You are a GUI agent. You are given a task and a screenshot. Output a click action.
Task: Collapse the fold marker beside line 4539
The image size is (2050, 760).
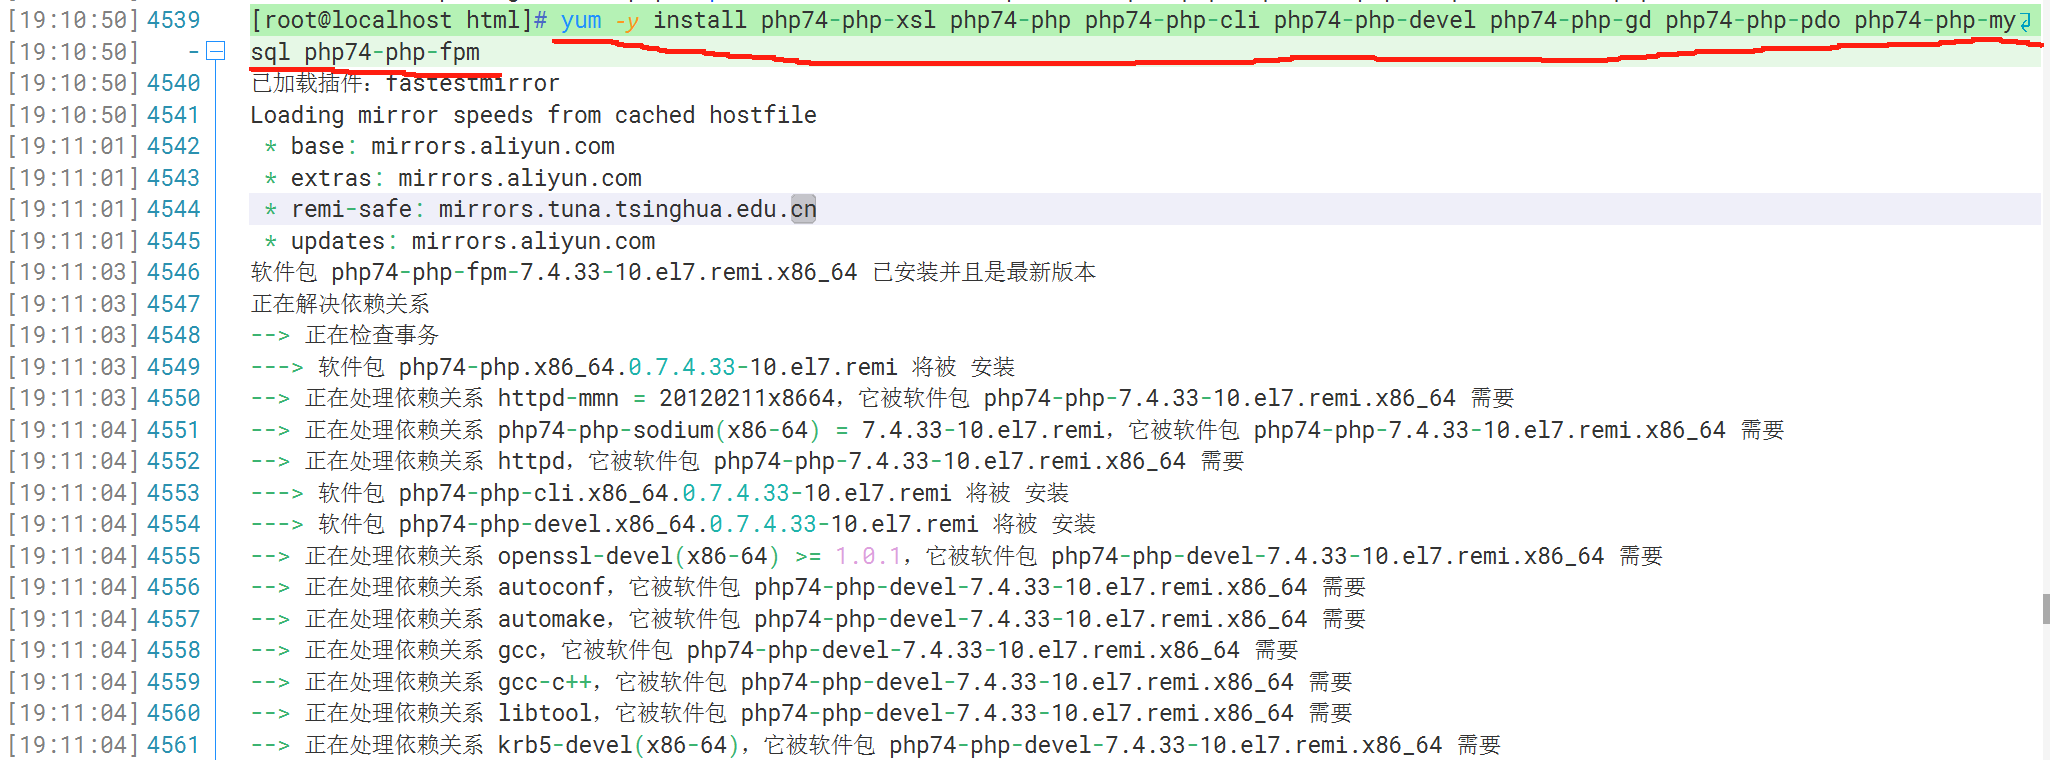point(215,51)
